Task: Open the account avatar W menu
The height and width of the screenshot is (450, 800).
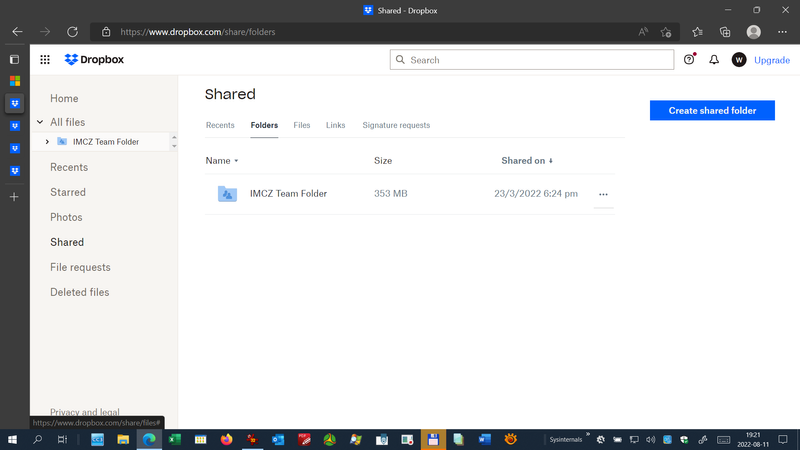Action: 739,60
